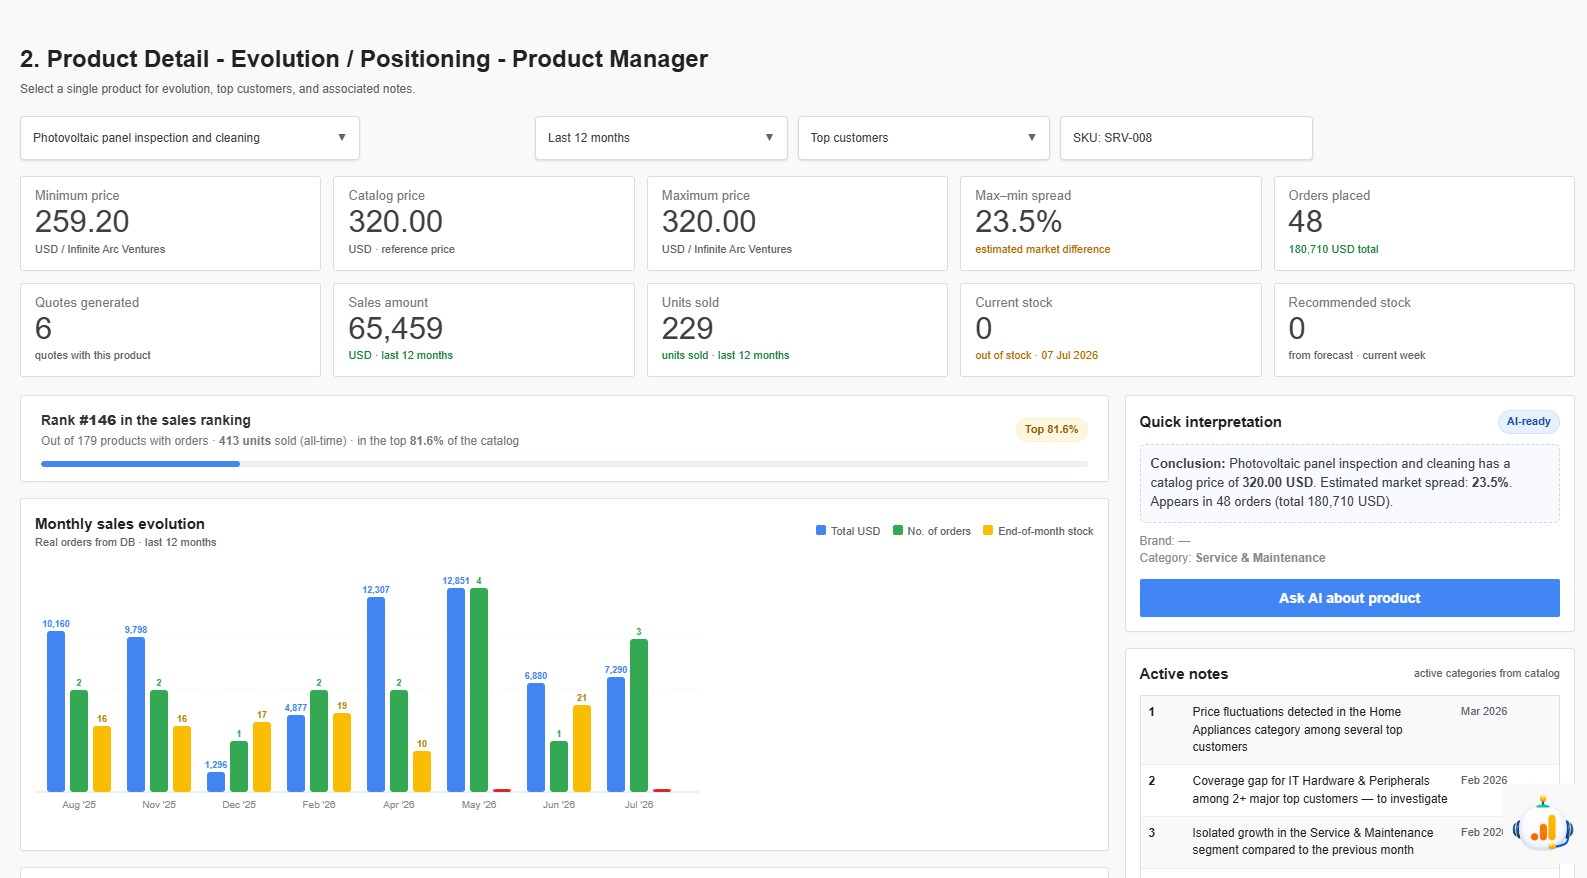The height and width of the screenshot is (878, 1587).
Task: Click the Rank #146 in the sales ranking heading
Action: (146, 420)
